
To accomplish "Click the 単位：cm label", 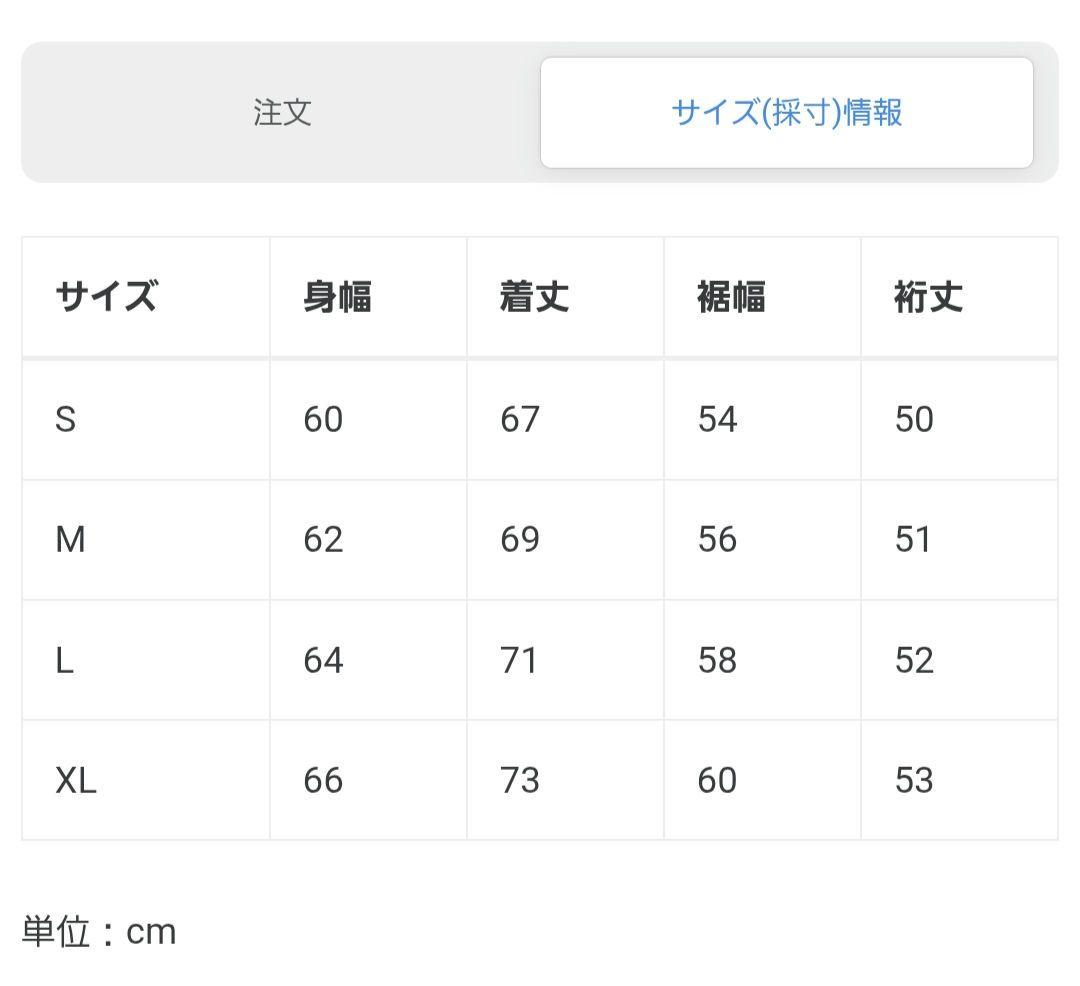I will (x=99, y=931).
